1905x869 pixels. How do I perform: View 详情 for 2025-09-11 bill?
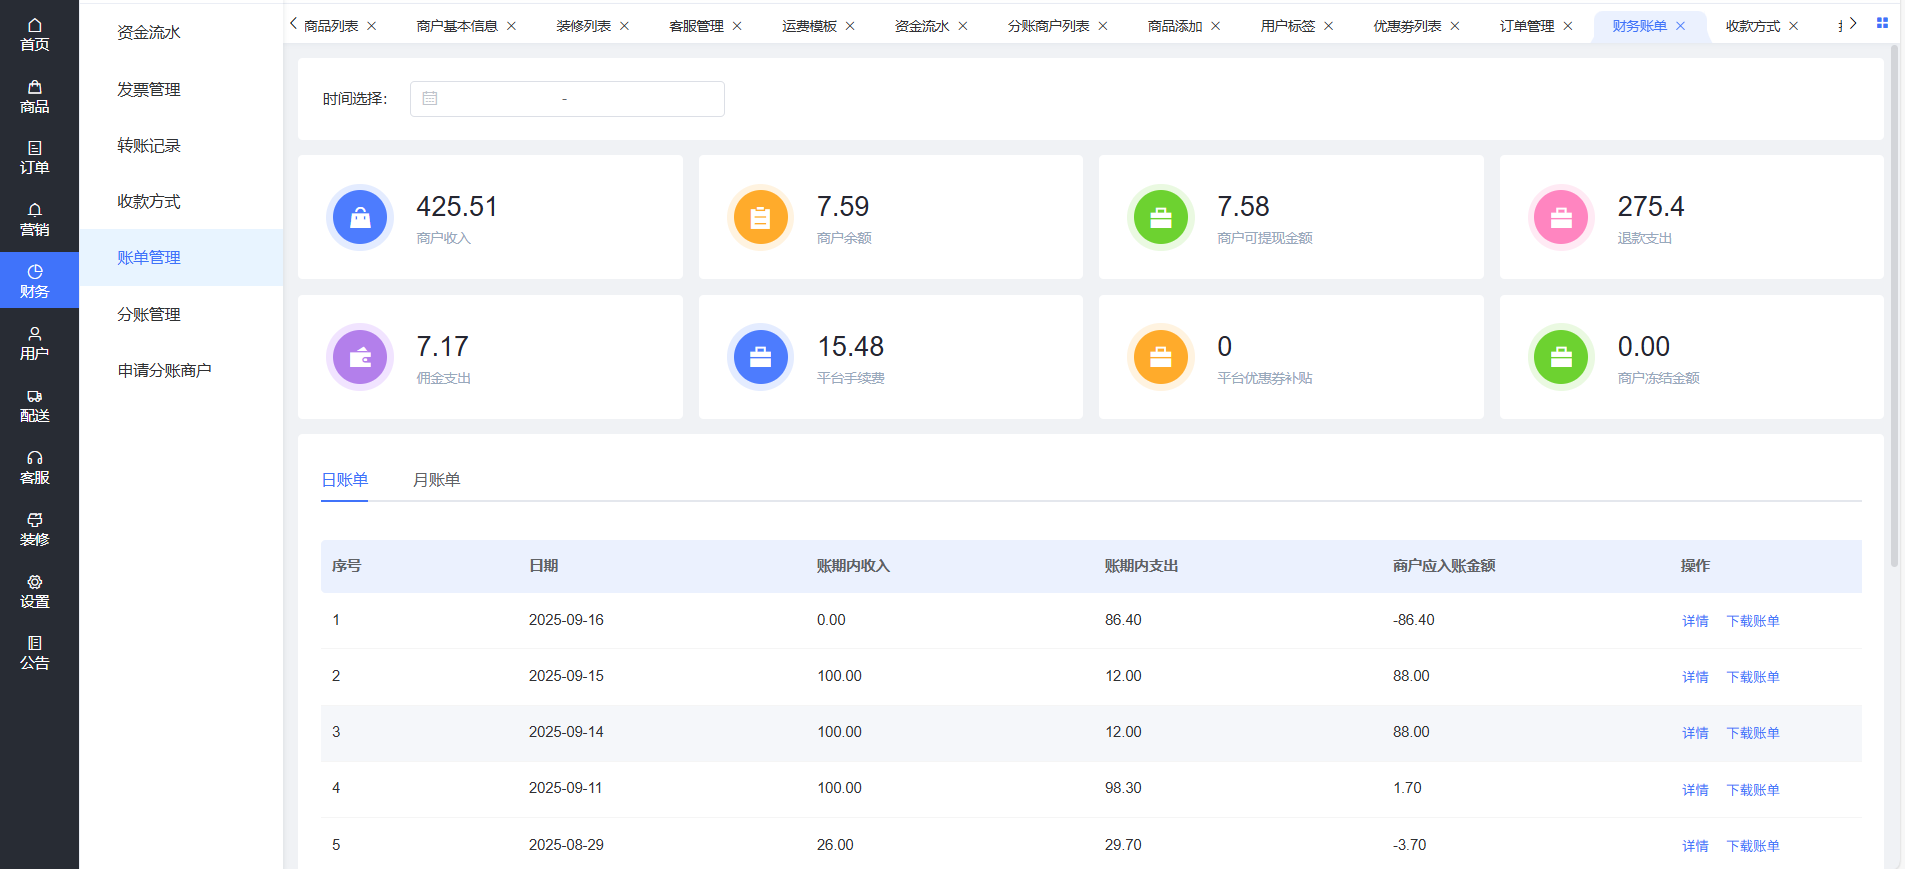1695,790
